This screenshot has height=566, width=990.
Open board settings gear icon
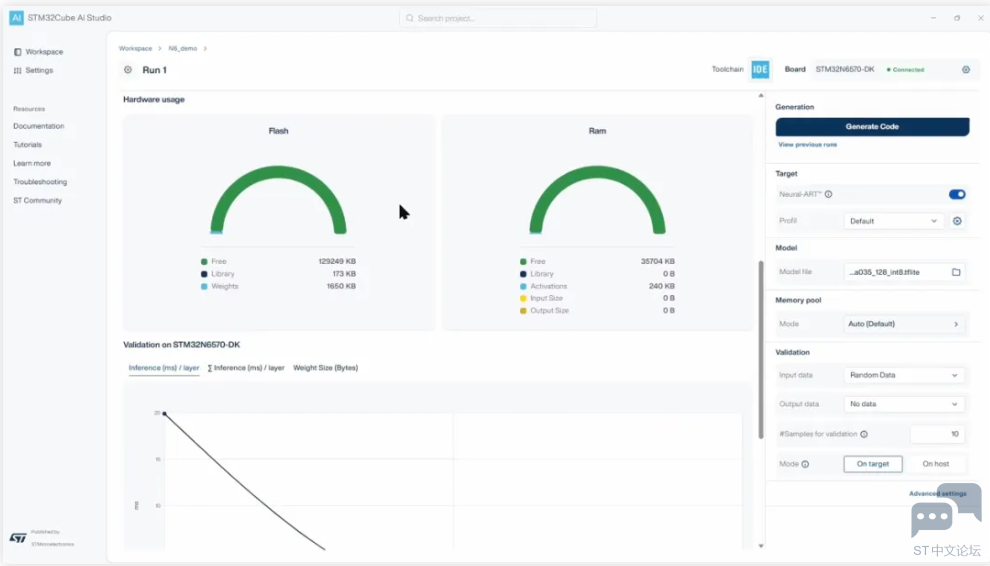click(966, 69)
